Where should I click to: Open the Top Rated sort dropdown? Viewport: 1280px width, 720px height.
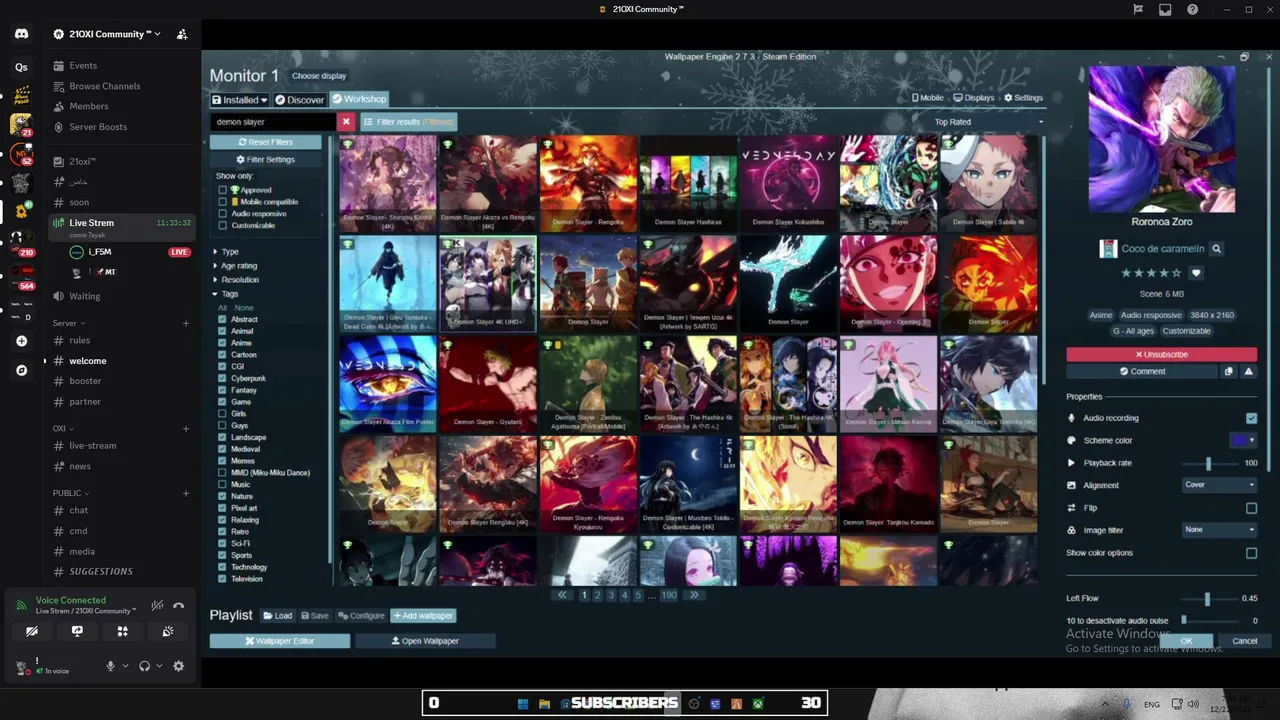click(x=988, y=122)
